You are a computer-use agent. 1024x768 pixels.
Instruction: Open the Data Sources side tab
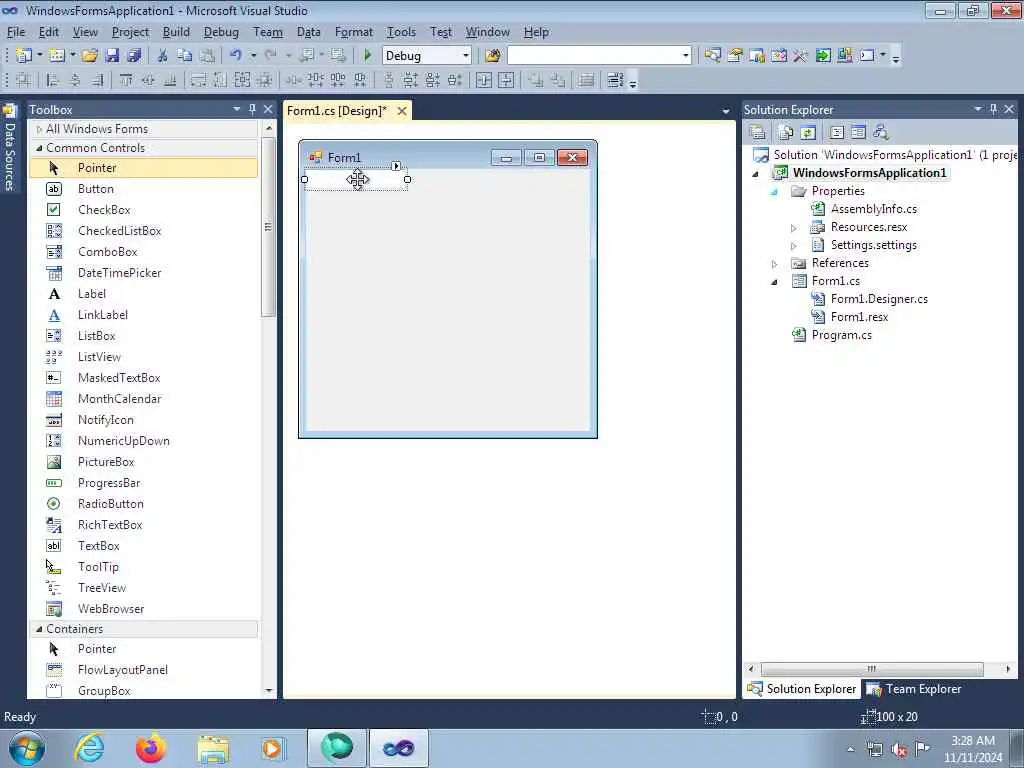tap(9, 149)
